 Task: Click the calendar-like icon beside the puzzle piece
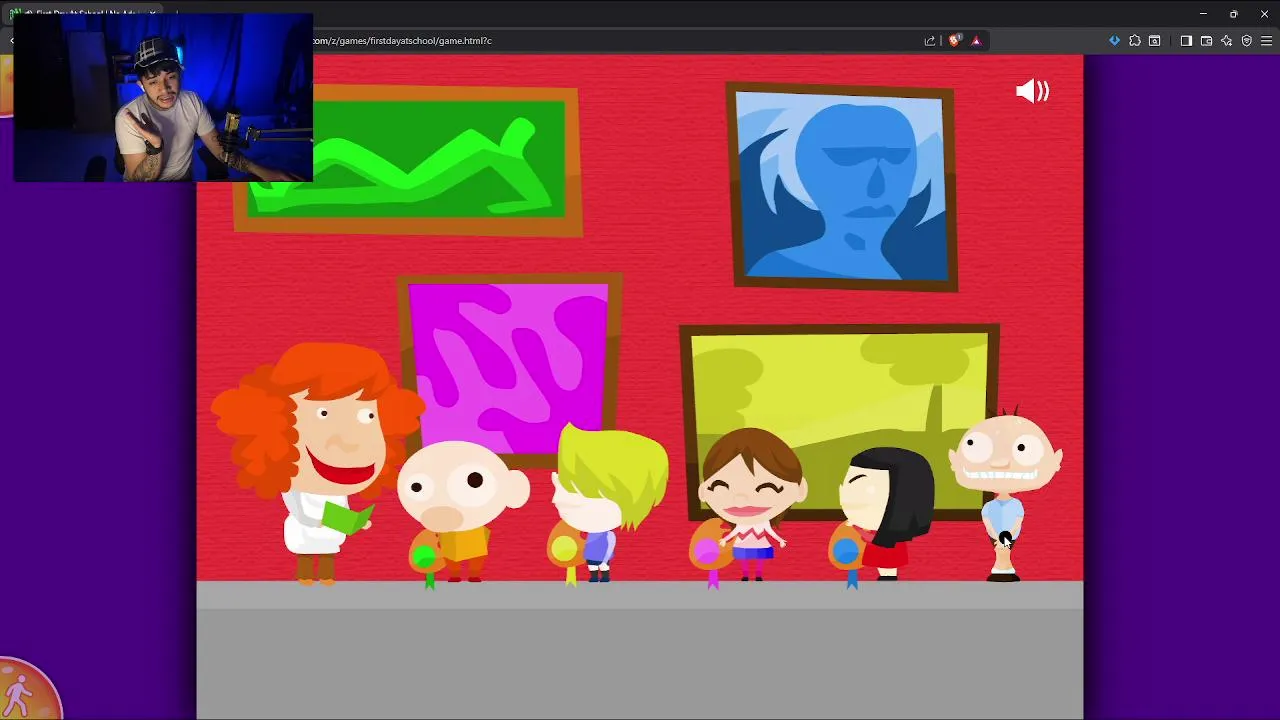tap(1155, 41)
